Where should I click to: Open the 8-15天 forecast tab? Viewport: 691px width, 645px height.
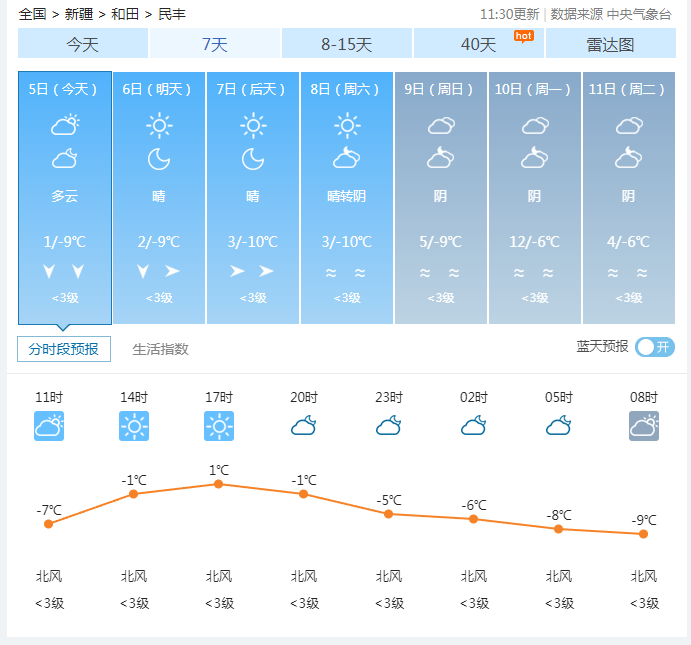pos(347,44)
